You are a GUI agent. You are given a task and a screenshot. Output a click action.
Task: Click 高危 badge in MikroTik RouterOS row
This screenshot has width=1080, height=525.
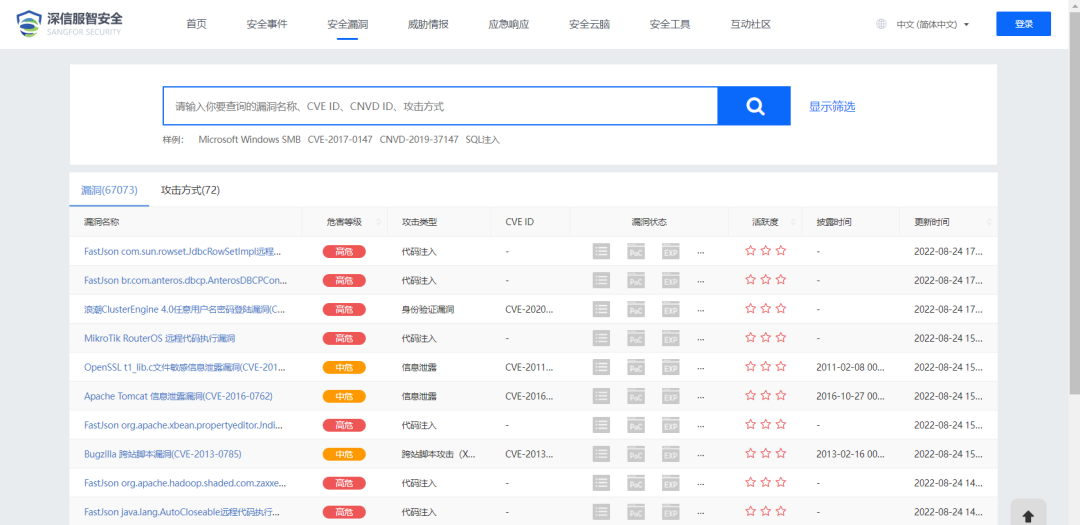pyautogui.click(x=344, y=339)
